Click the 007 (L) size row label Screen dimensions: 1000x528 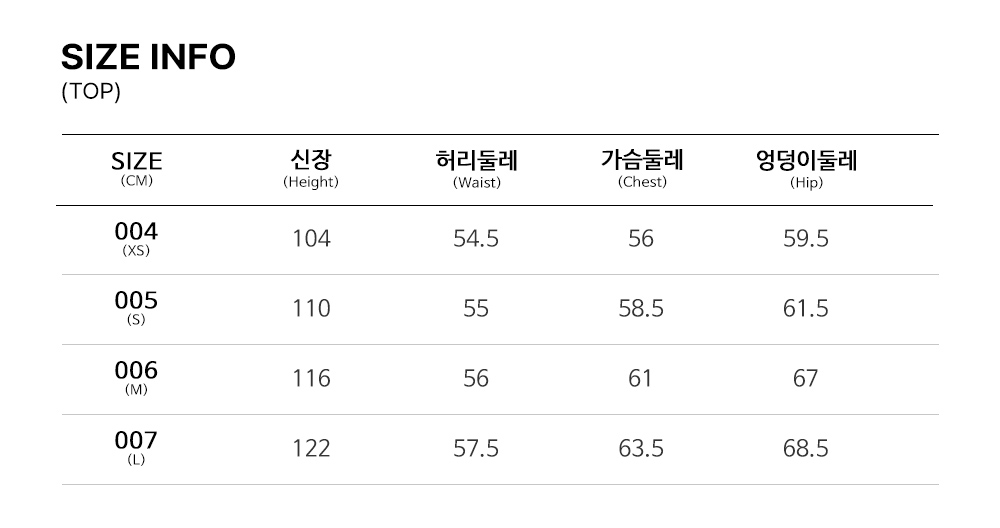click(136, 448)
